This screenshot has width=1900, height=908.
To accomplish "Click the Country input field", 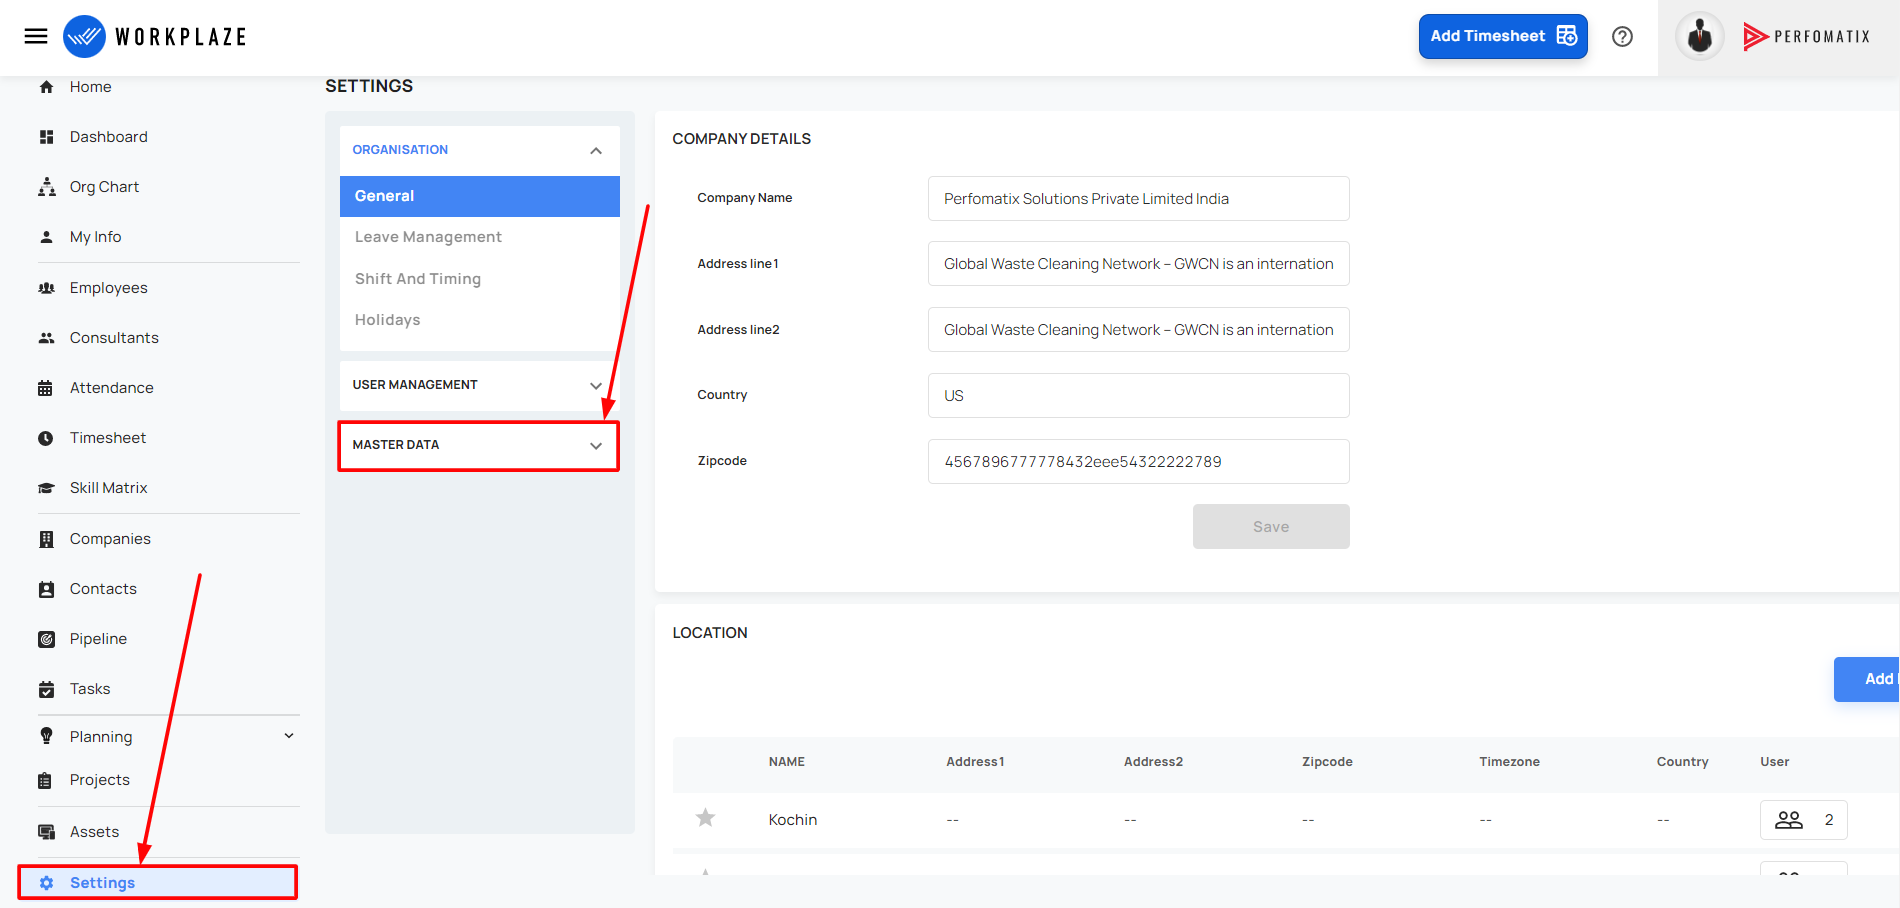I will (1139, 396).
